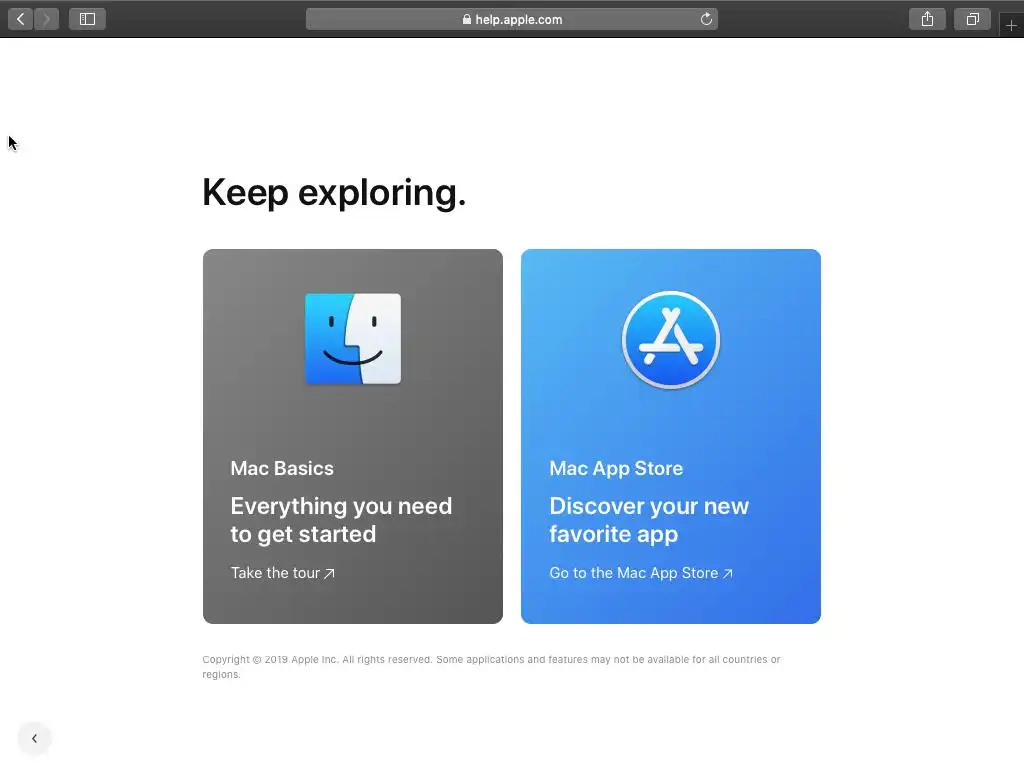1024x768 pixels.
Task: Expand the table of contents chevron button
Action: click(x=35, y=739)
